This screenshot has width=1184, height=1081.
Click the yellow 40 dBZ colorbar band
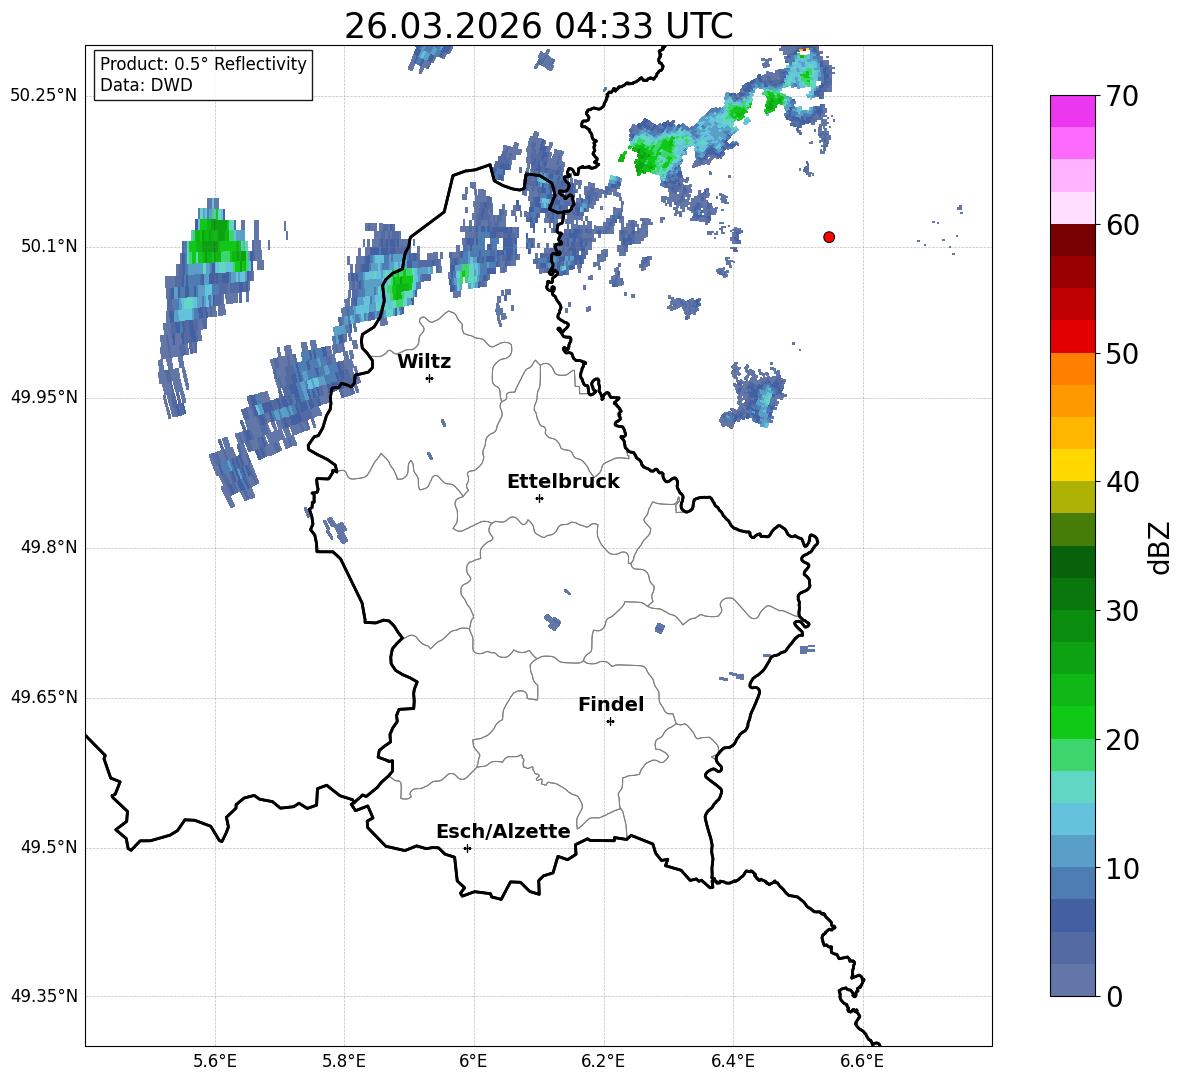click(x=1072, y=465)
